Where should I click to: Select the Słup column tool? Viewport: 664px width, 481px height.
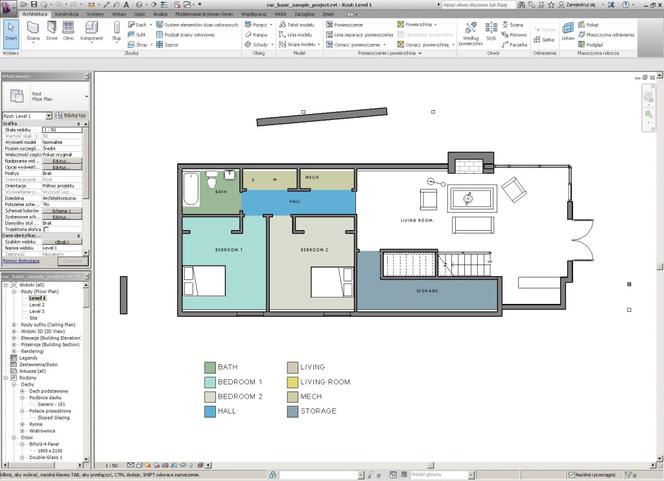tap(116, 31)
